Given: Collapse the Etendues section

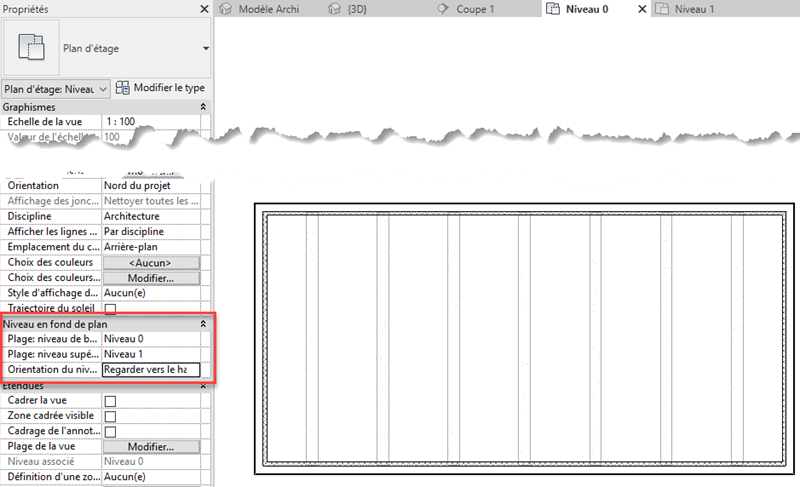Looking at the screenshot, I should tap(204, 385).
